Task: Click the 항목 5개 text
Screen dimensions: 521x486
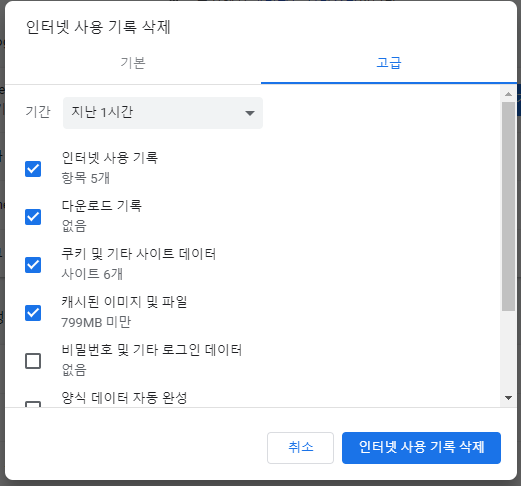Action: pos(86,178)
